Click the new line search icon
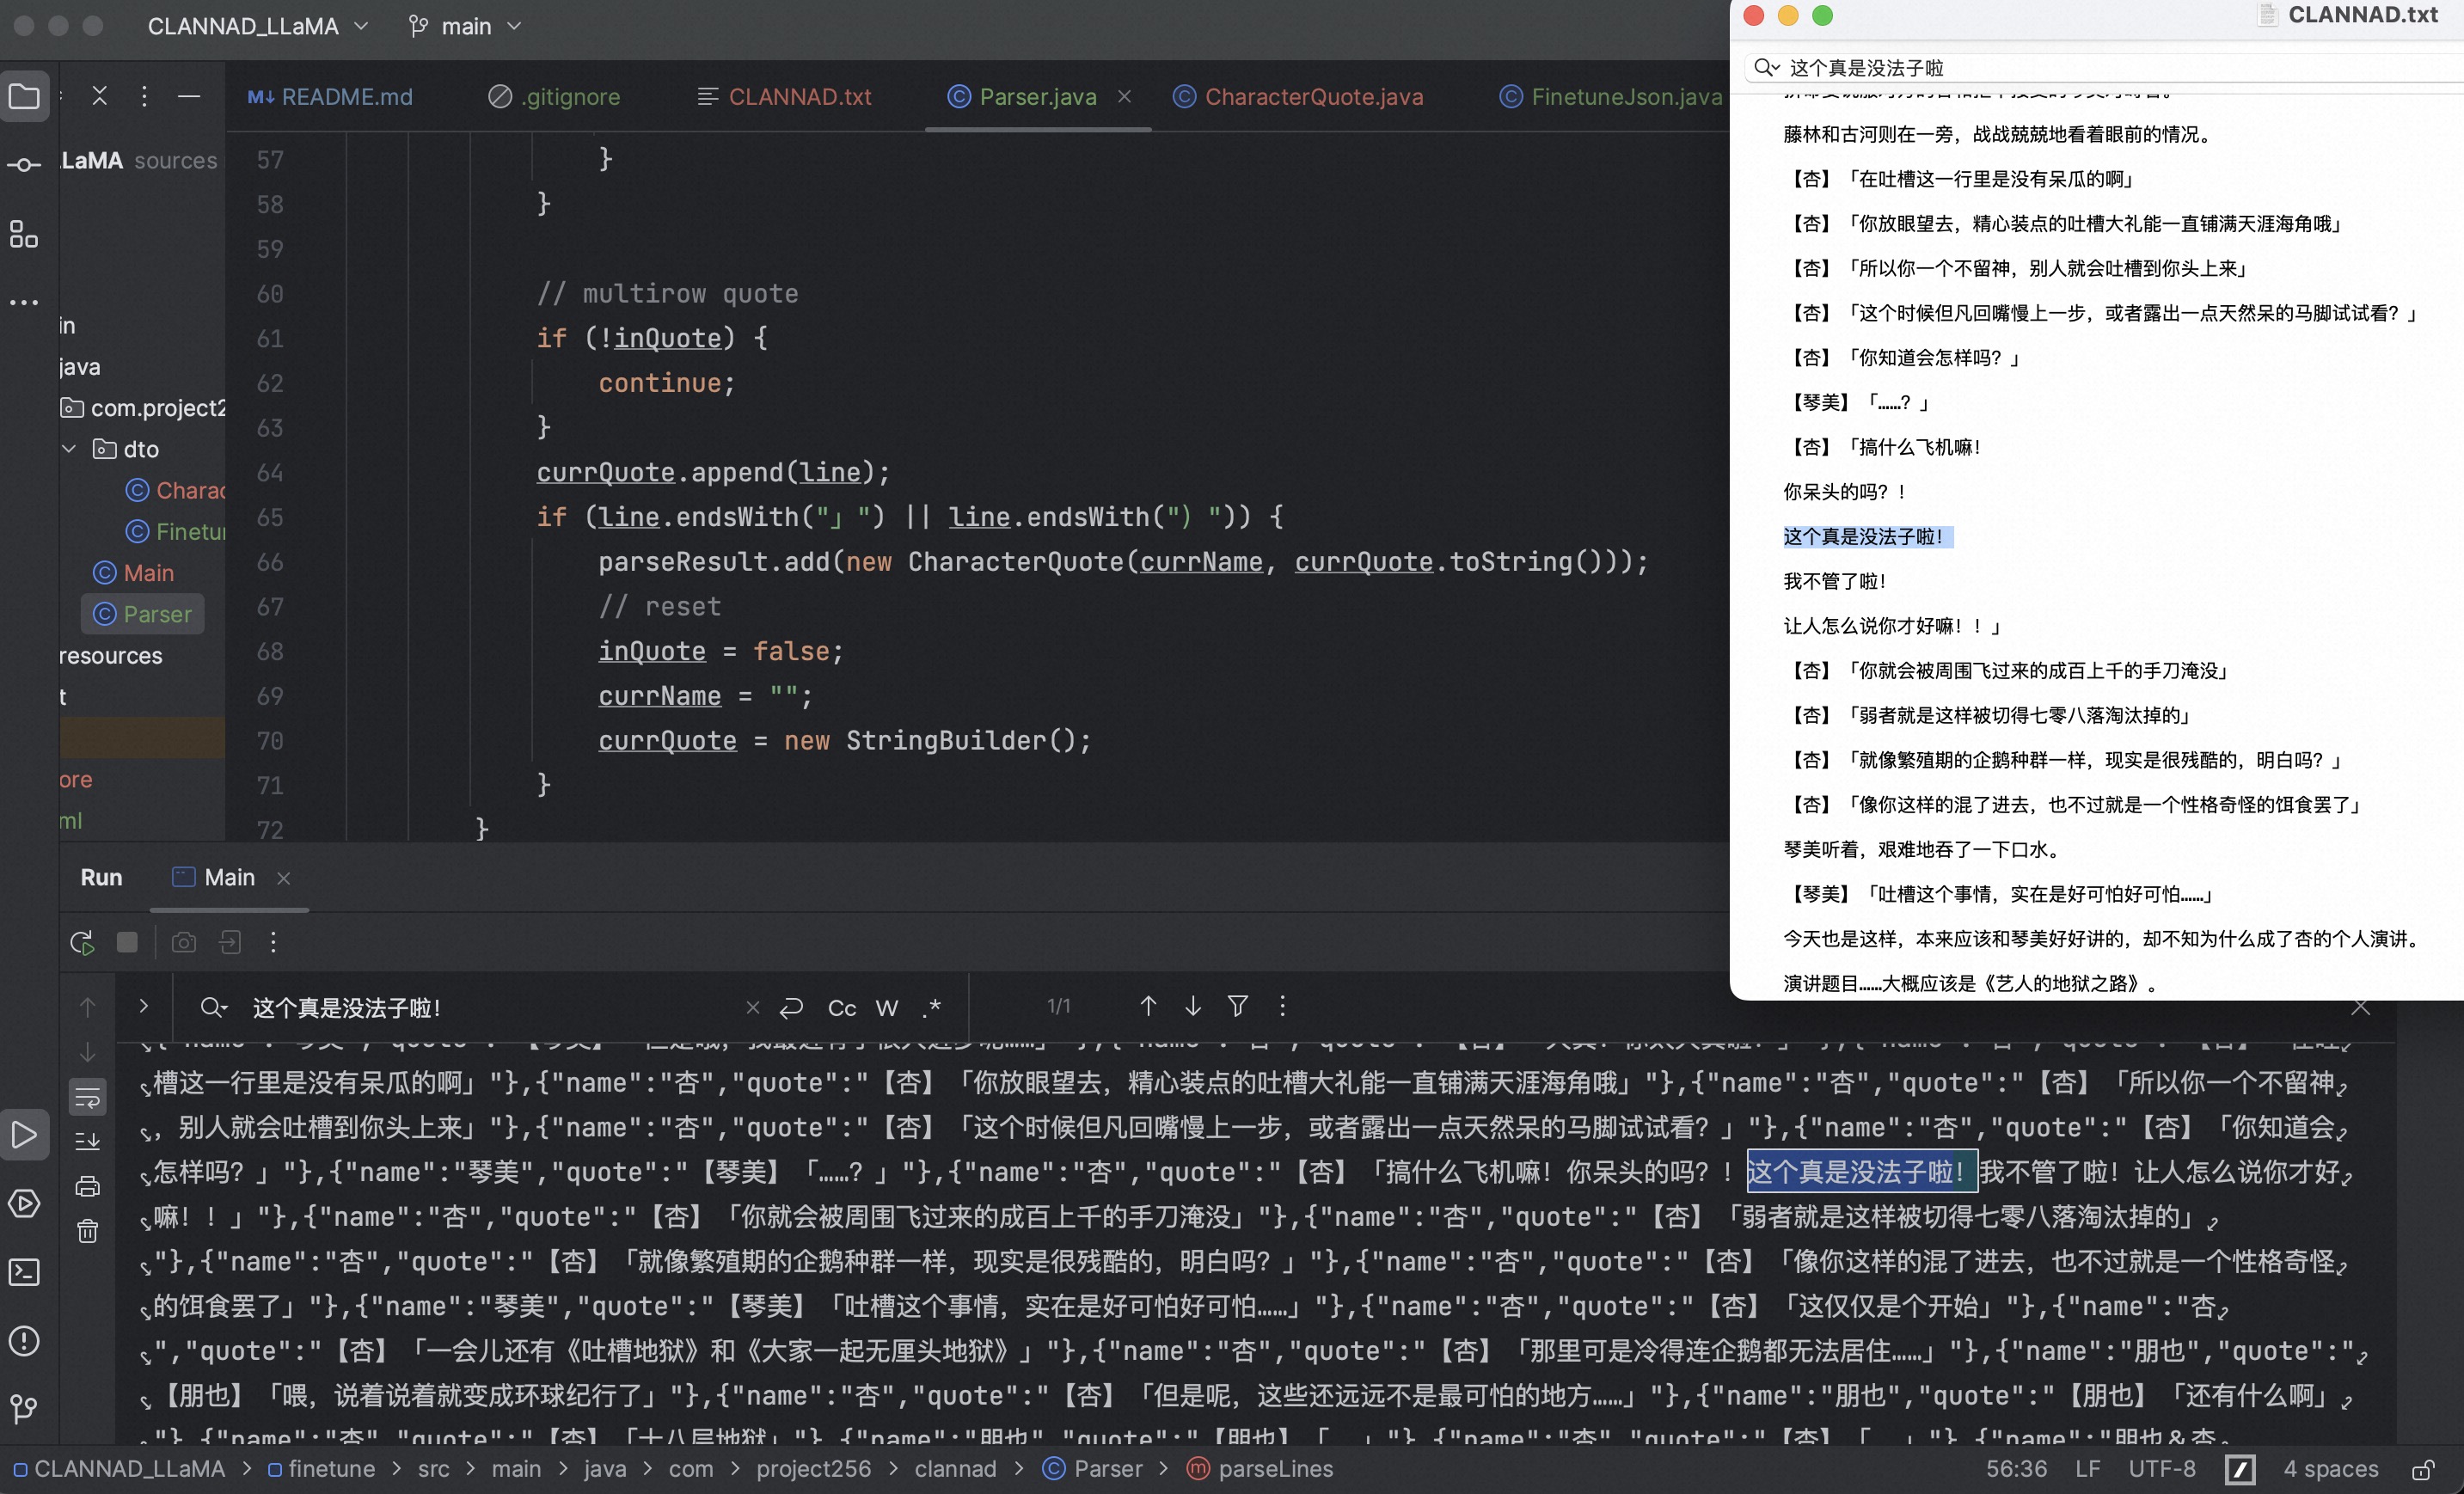Viewport: 2464px width, 1494px height. point(791,1008)
